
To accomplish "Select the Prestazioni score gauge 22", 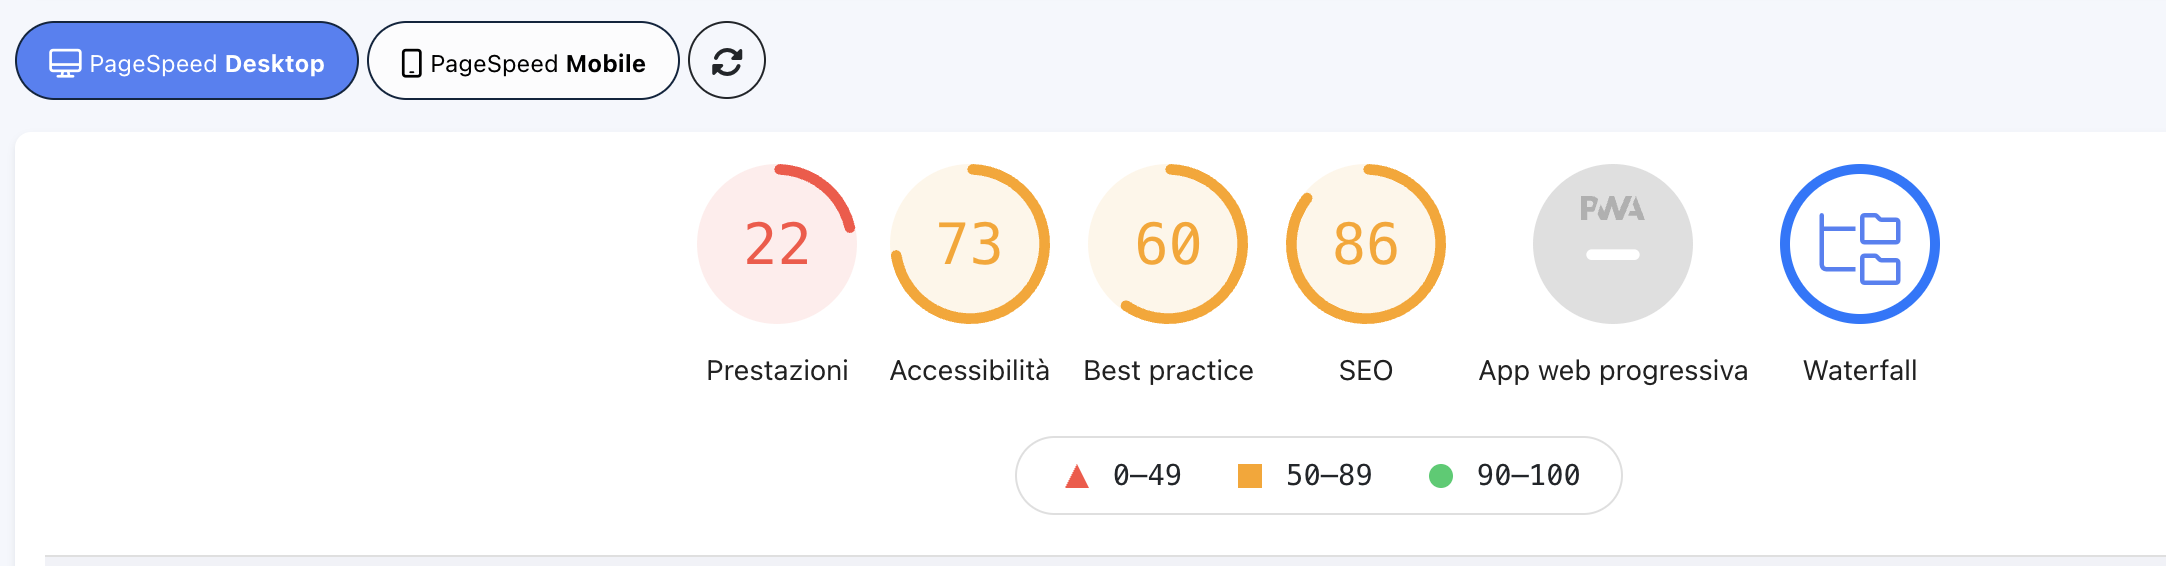I will (777, 244).
